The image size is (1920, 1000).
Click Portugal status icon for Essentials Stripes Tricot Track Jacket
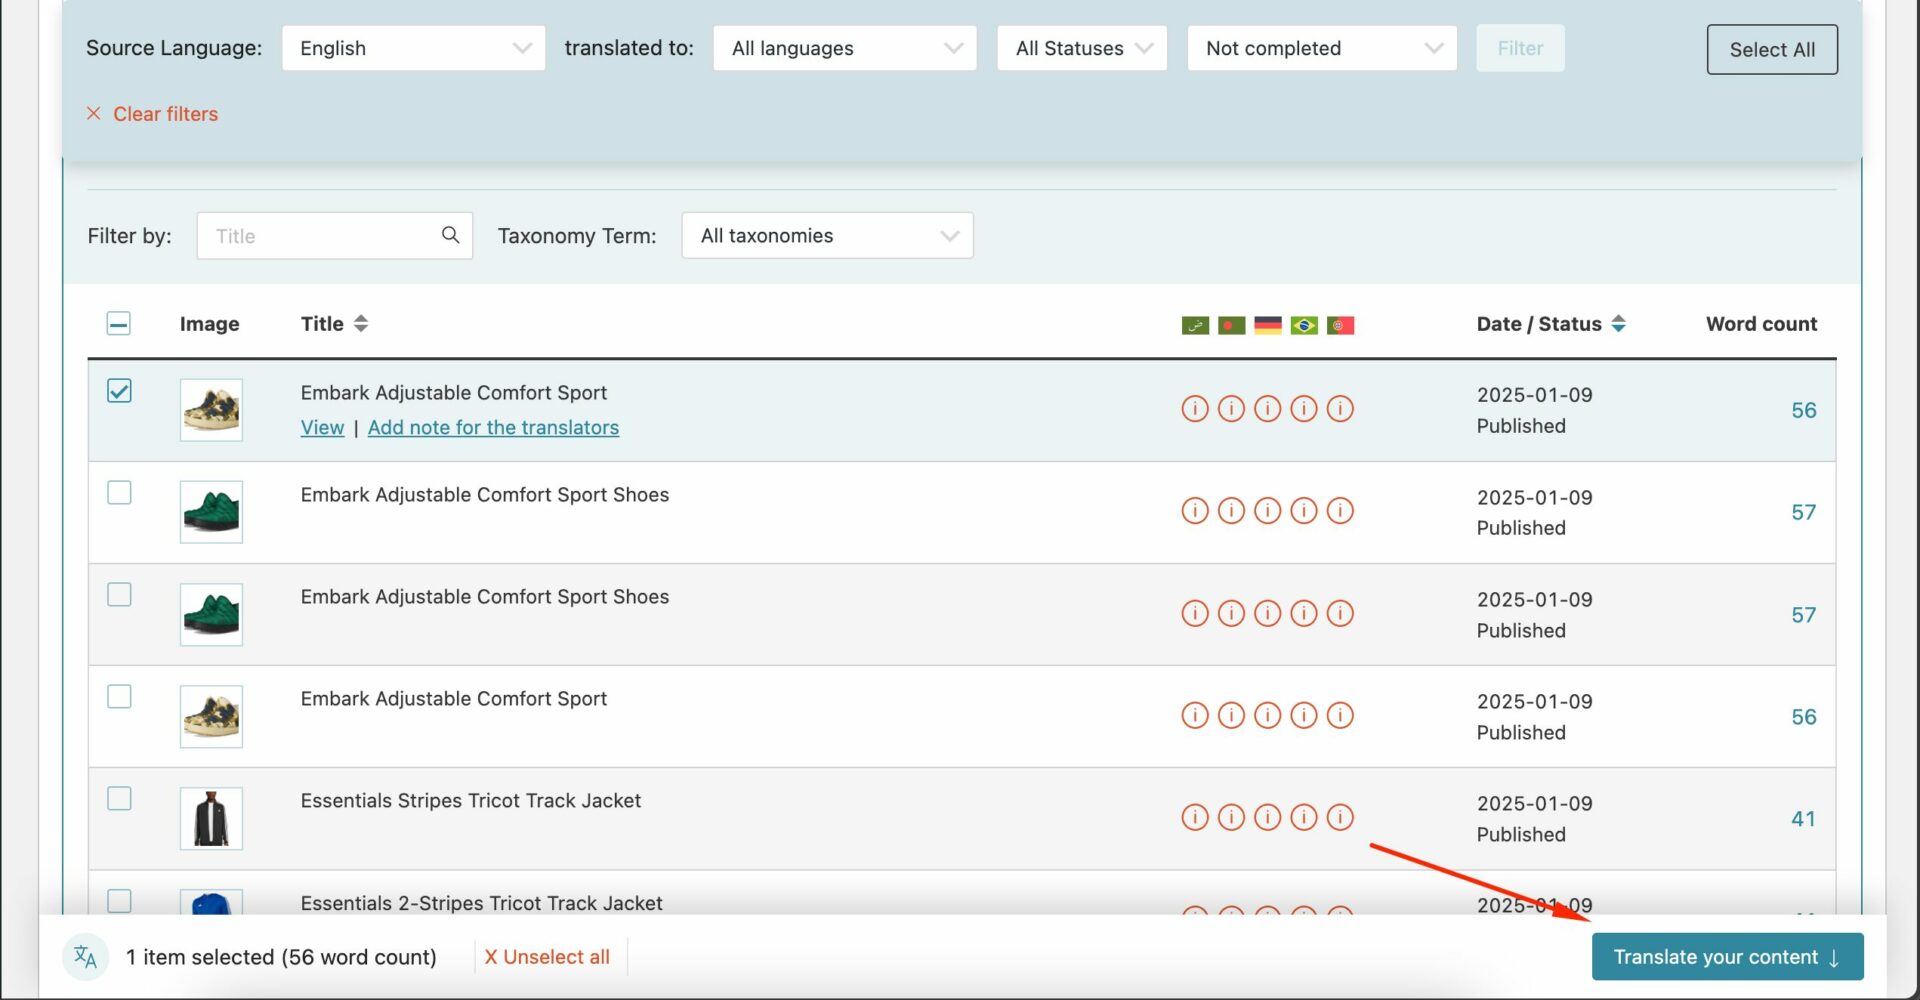pyautogui.click(x=1340, y=817)
